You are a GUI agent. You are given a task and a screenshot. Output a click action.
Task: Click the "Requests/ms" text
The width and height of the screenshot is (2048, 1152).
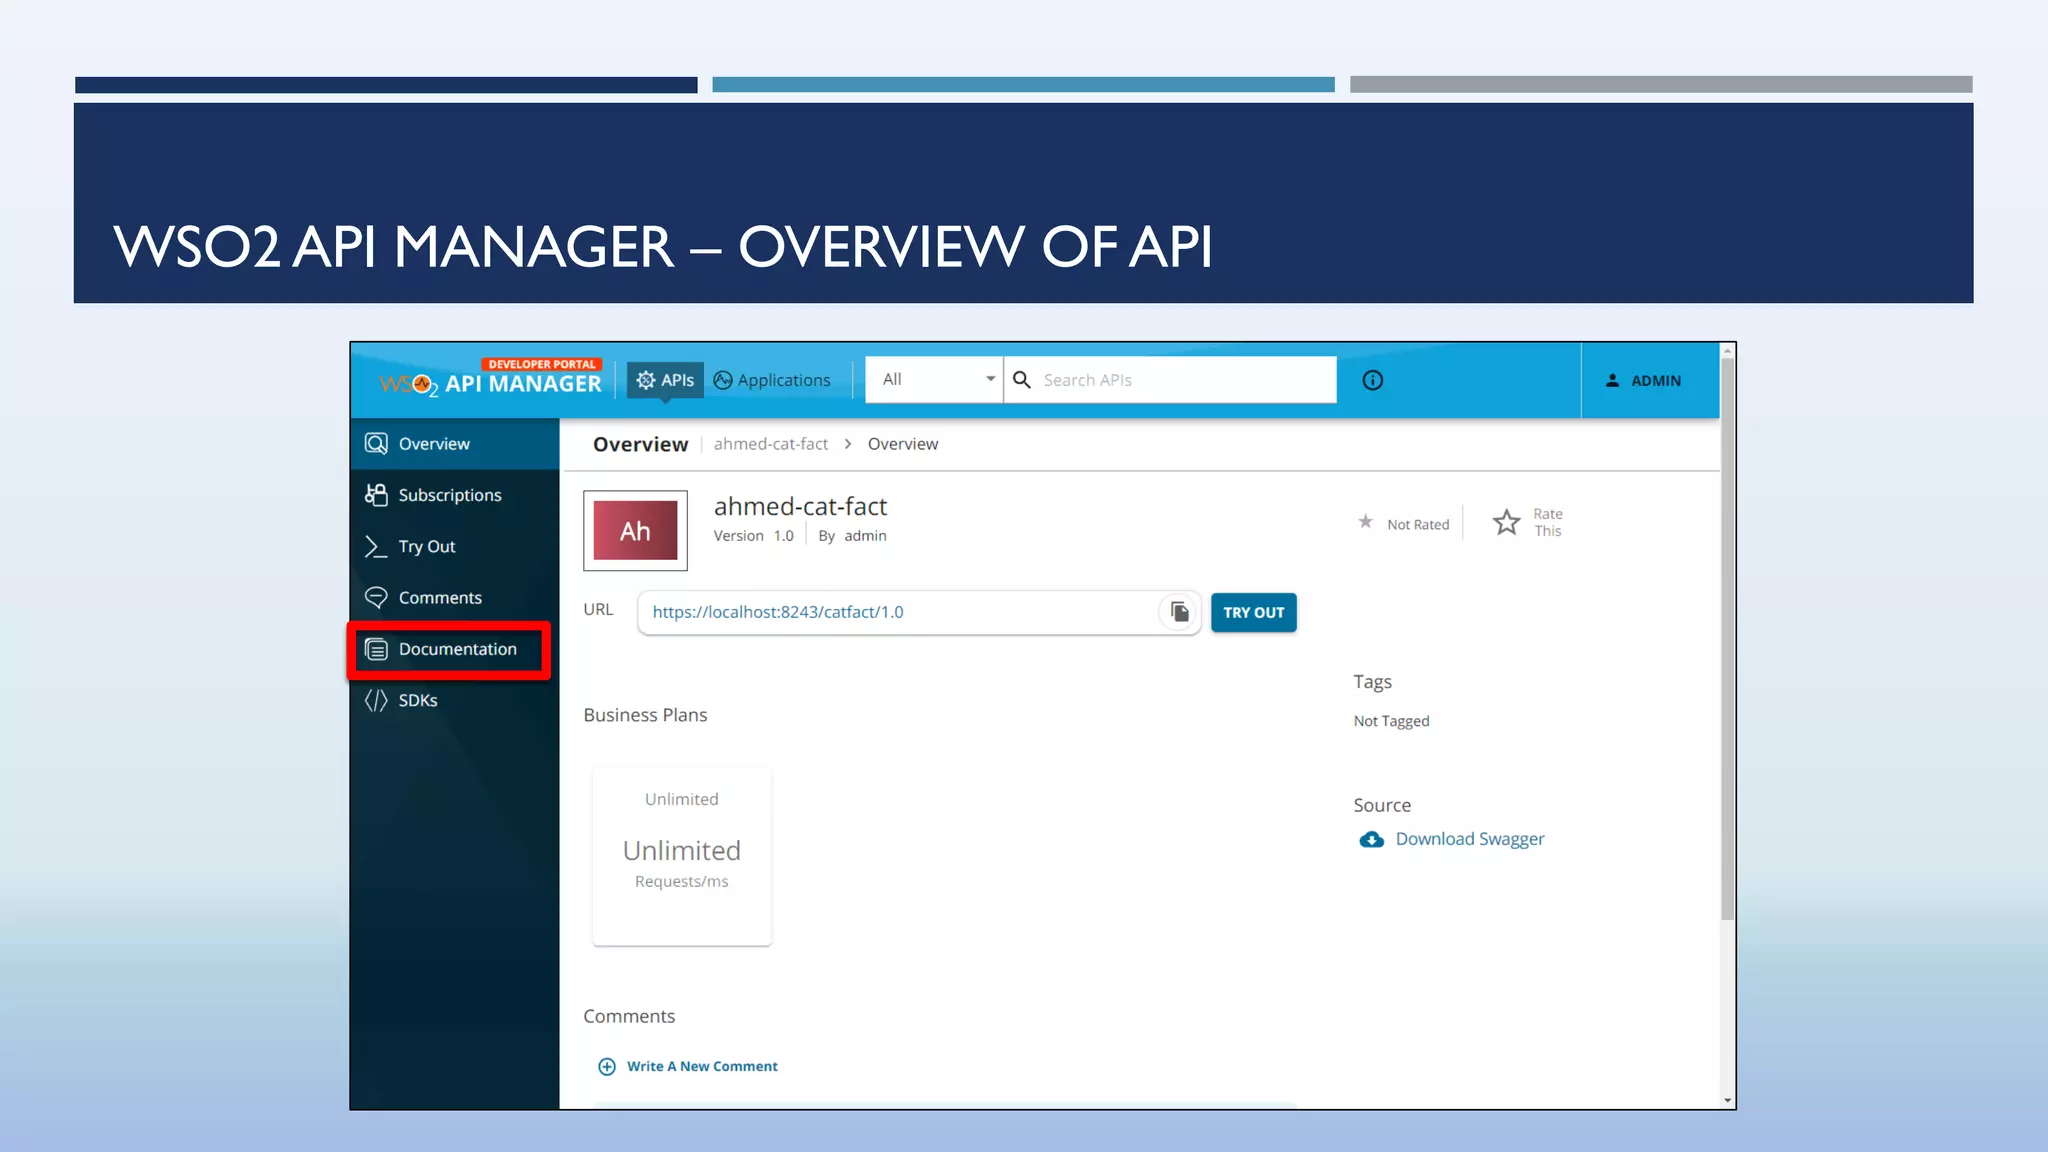(682, 881)
